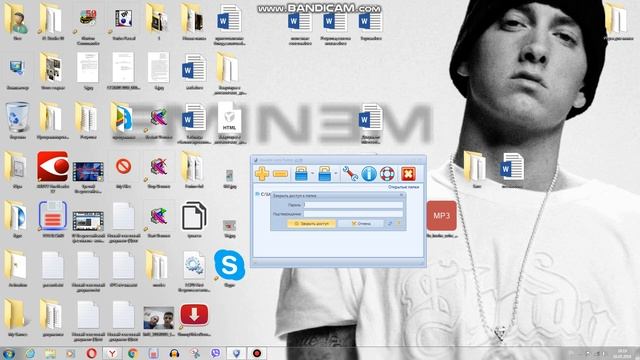The image size is (640, 360).
Task: Click the yellow minus Remove folder icon
Action: [280, 174]
